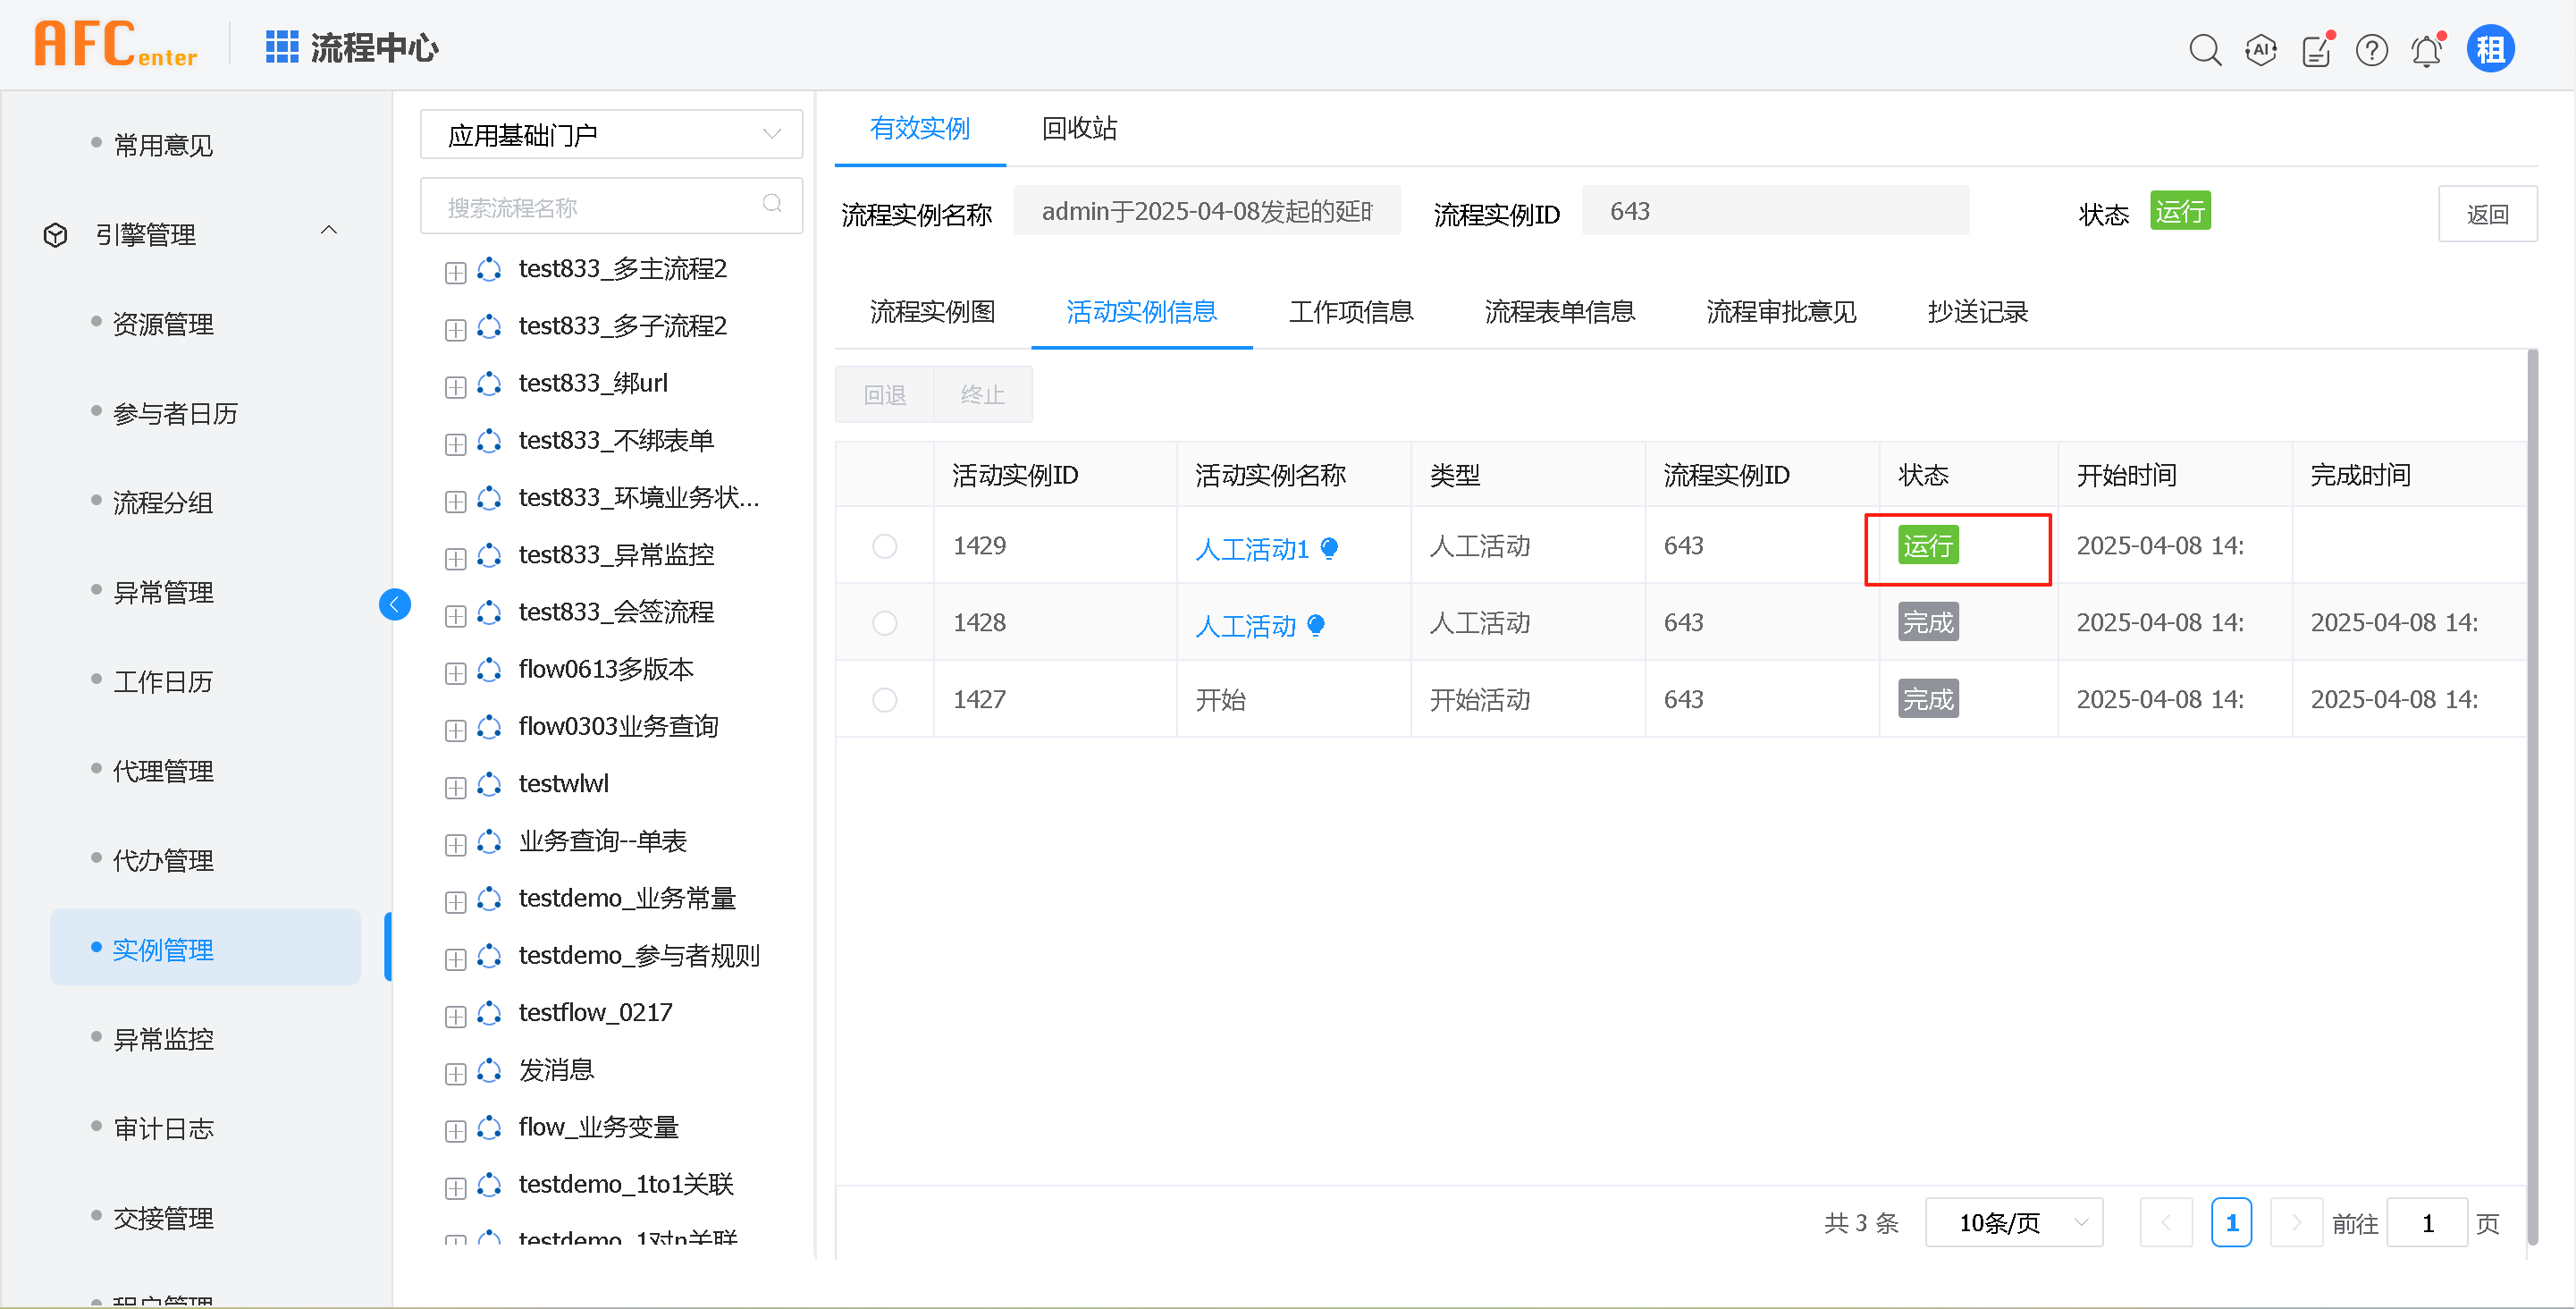Image resolution: width=2576 pixels, height=1309 pixels.
Task: Open the 人工活动 link in row 1428
Action: [1245, 626]
